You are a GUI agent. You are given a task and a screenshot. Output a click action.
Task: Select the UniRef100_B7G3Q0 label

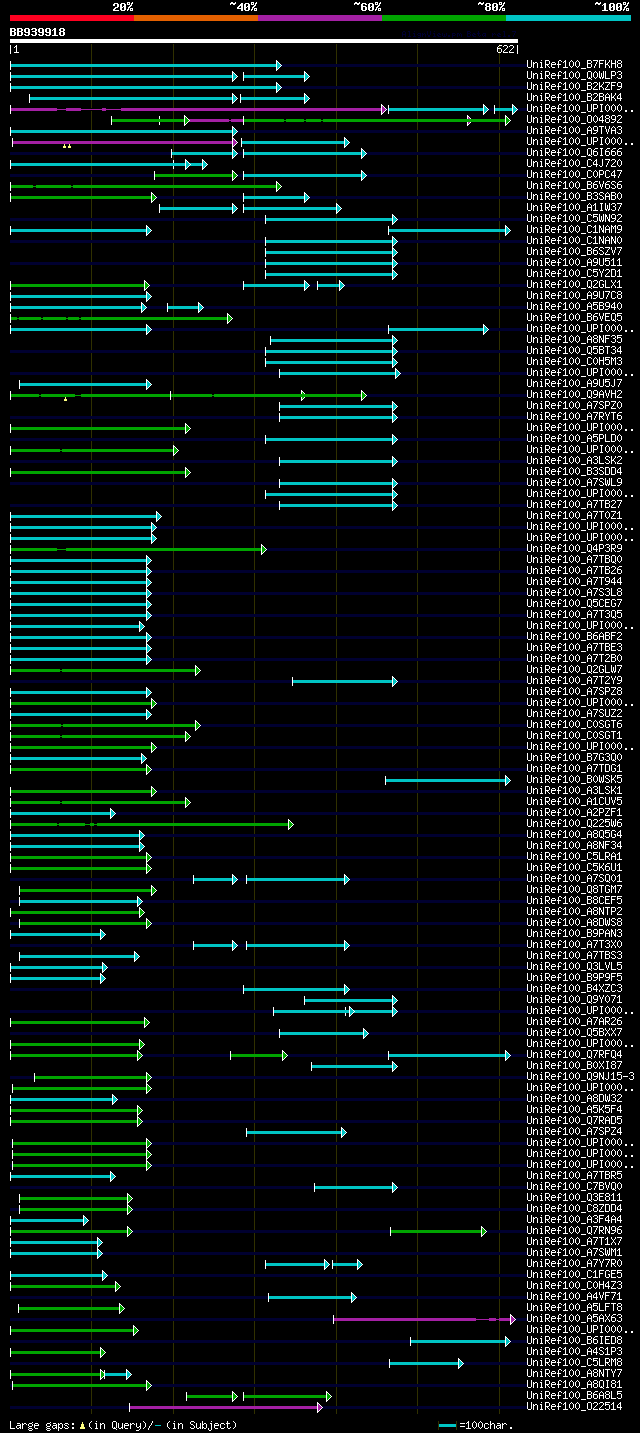coord(574,758)
